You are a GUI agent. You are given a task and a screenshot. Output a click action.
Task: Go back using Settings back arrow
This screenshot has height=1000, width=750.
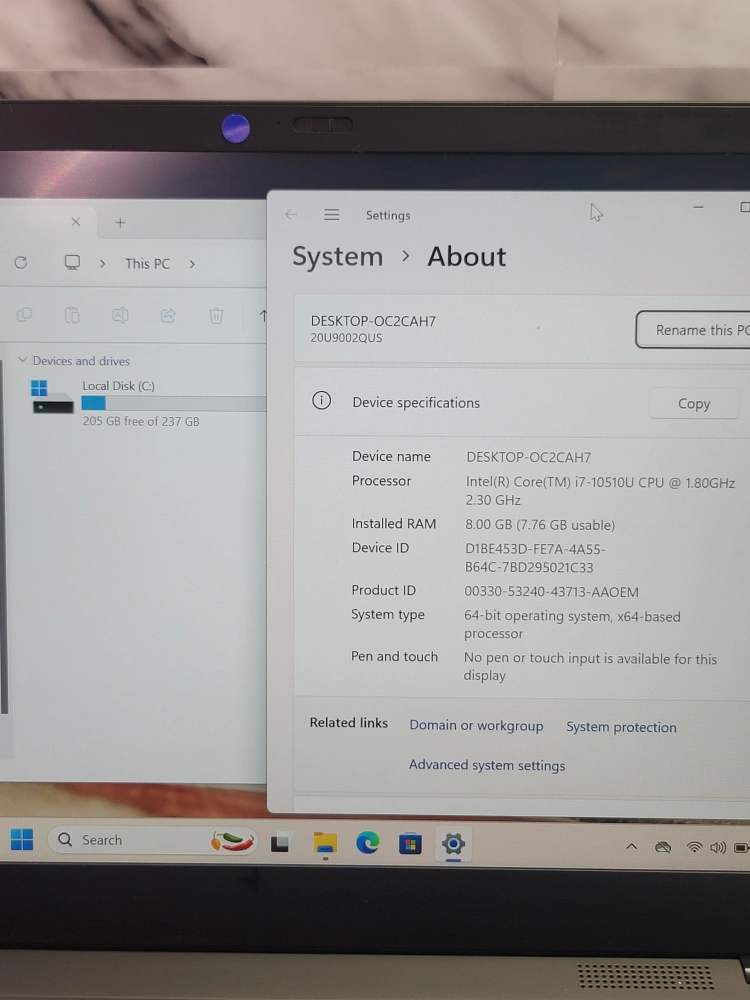point(291,215)
